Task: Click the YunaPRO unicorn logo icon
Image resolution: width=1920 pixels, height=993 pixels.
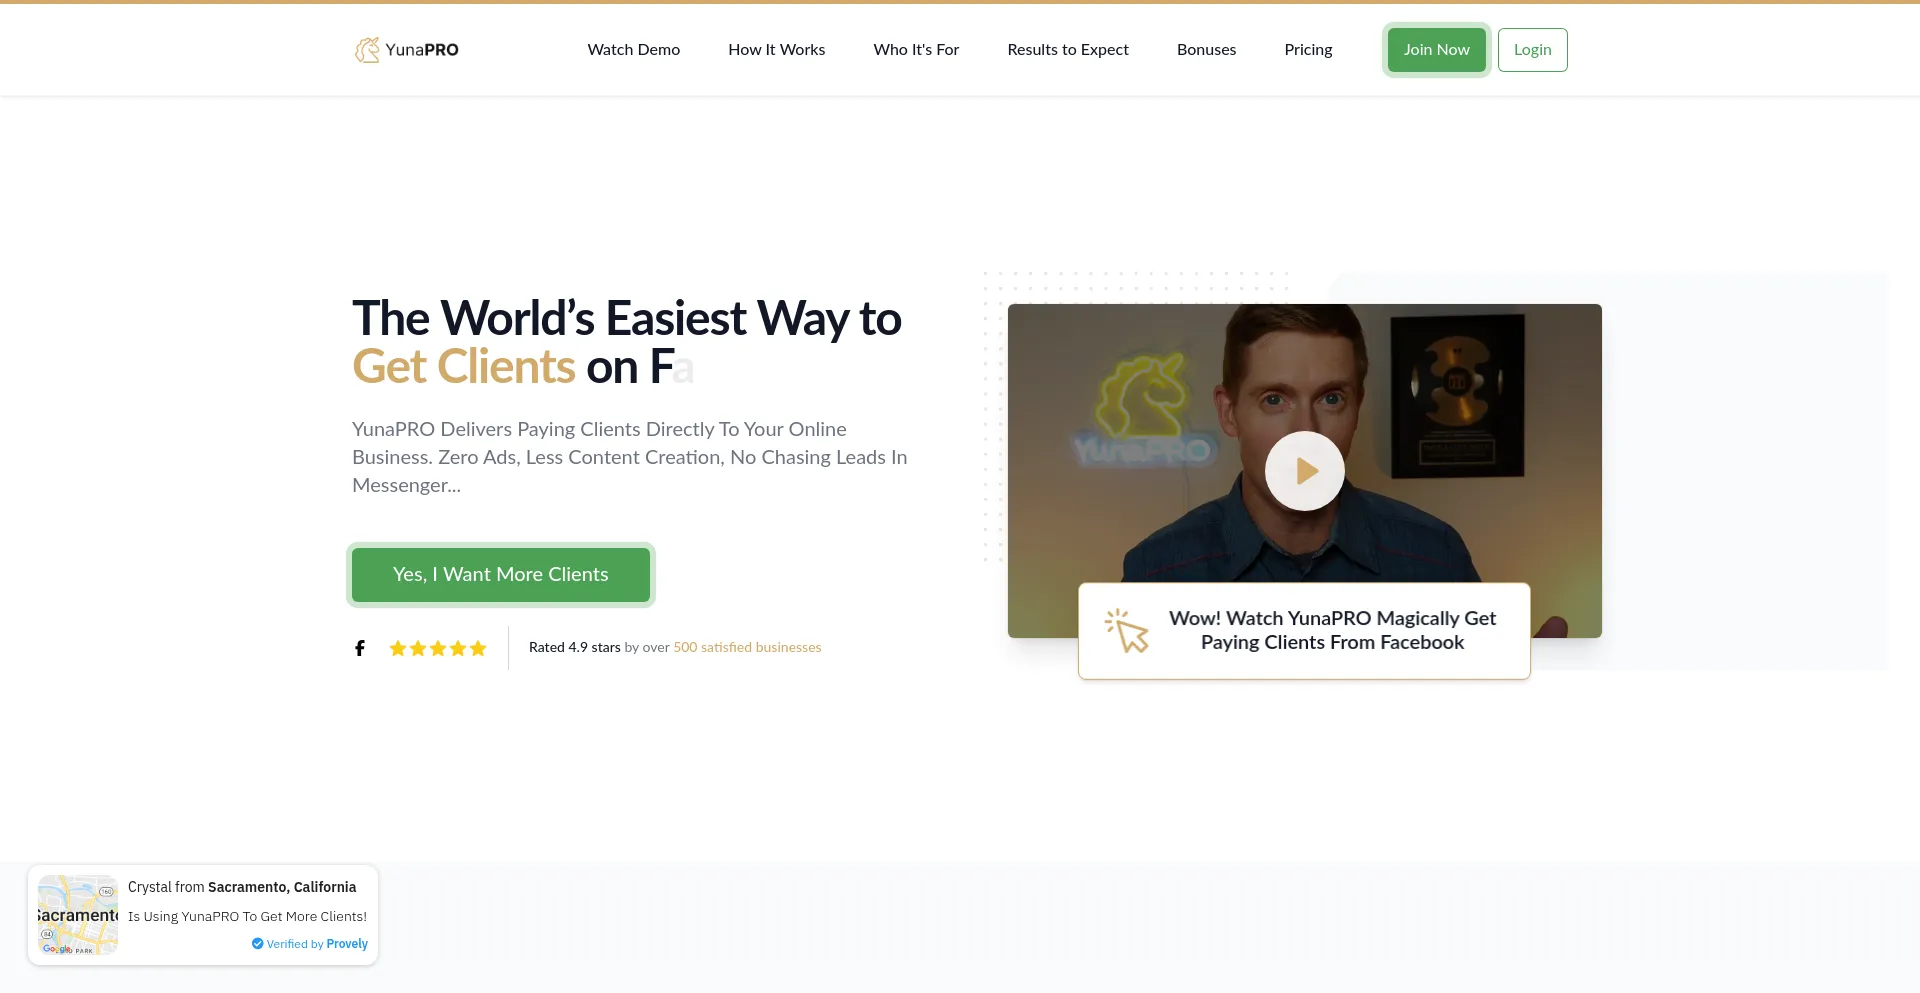Action: pyautogui.click(x=367, y=50)
